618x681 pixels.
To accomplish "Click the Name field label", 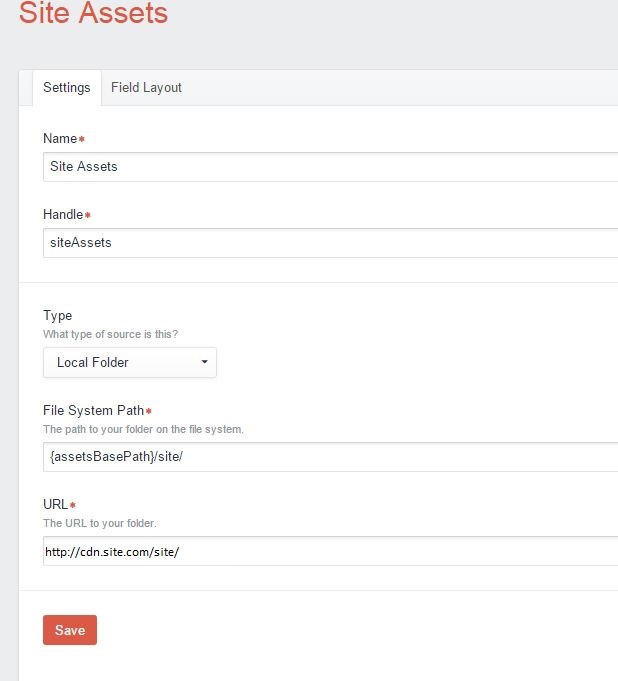I will [x=60, y=138].
